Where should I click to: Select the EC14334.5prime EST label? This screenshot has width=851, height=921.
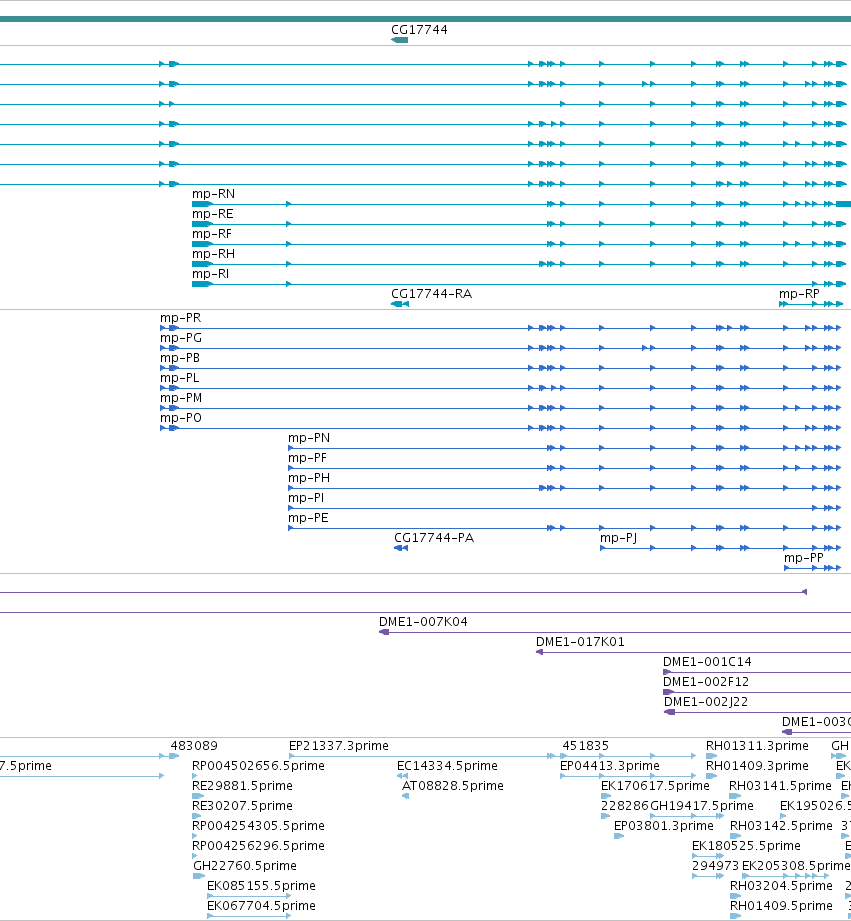pyautogui.click(x=448, y=765)
